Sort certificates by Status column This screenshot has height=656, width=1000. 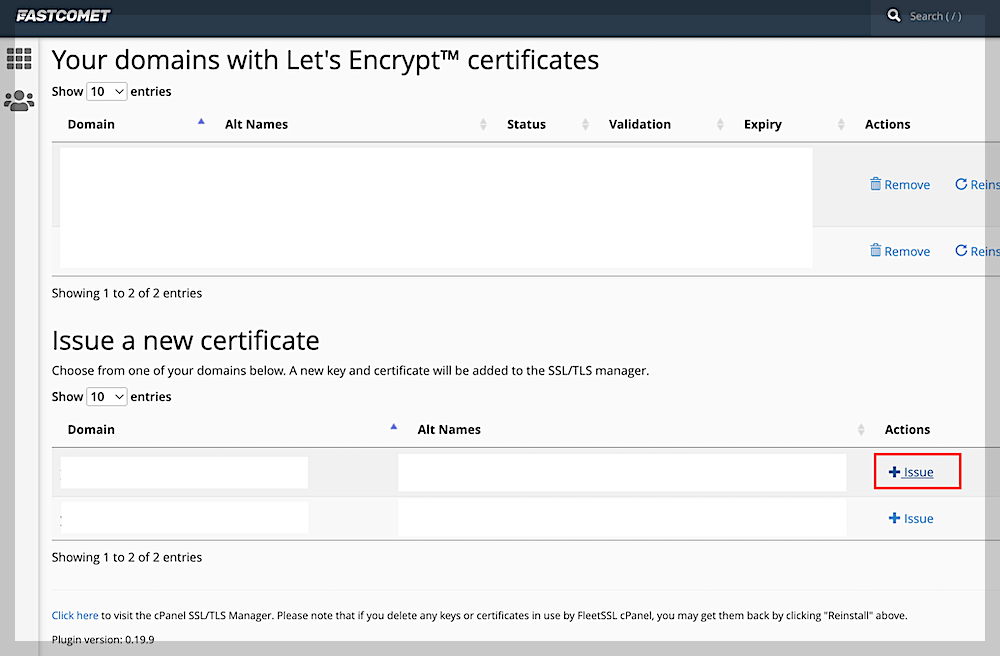click(526, 124)
